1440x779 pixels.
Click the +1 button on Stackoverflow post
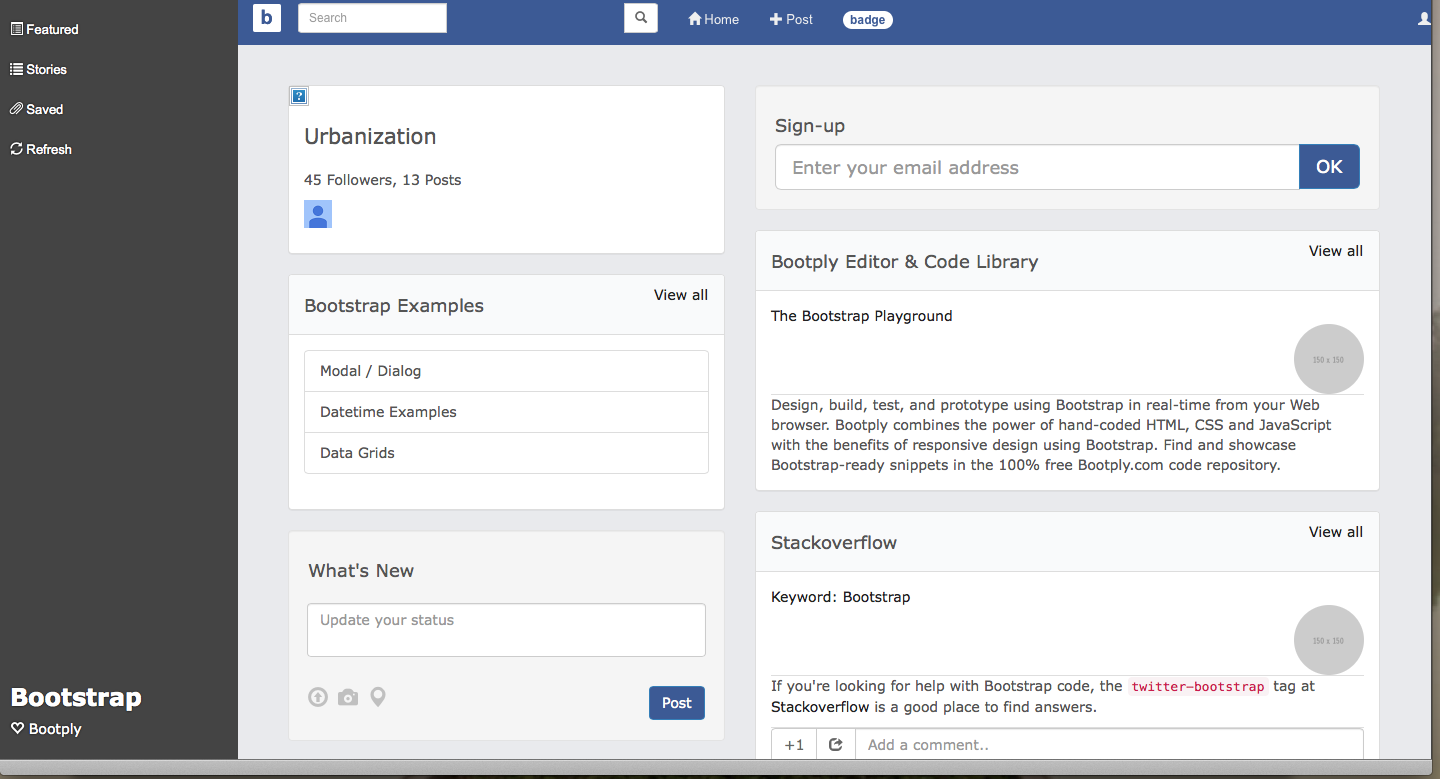(794, 744)
